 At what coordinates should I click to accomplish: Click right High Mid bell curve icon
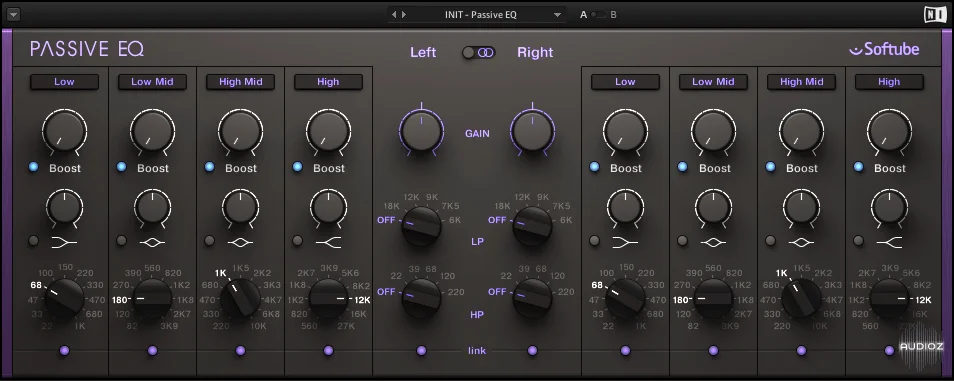pyautogui.click(x=801, y=242)
